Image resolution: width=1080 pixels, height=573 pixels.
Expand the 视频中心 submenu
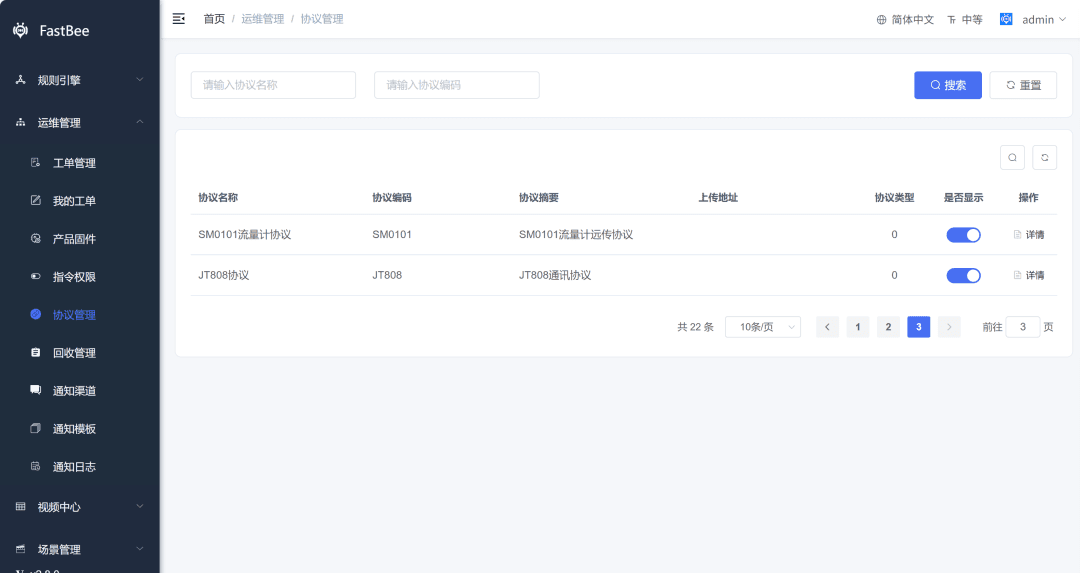click(x=140, y=506)
